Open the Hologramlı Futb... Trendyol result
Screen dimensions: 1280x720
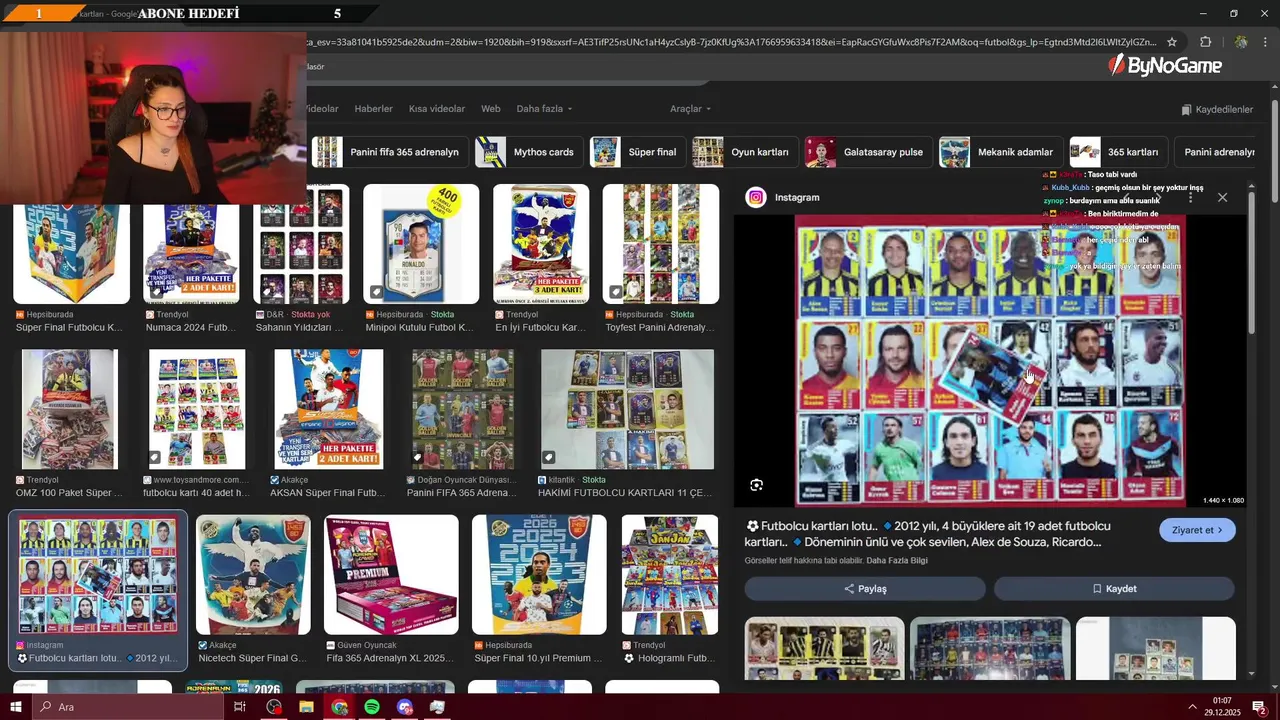pos(669,575)
